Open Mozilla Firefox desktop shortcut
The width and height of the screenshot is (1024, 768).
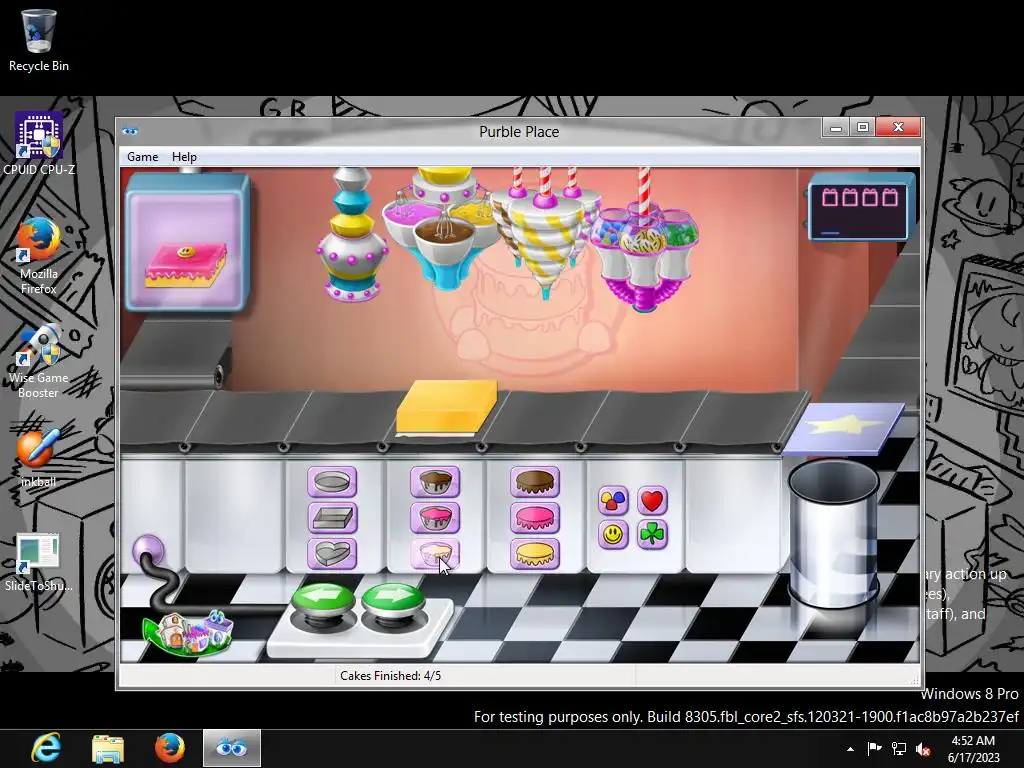pos(39,256)
